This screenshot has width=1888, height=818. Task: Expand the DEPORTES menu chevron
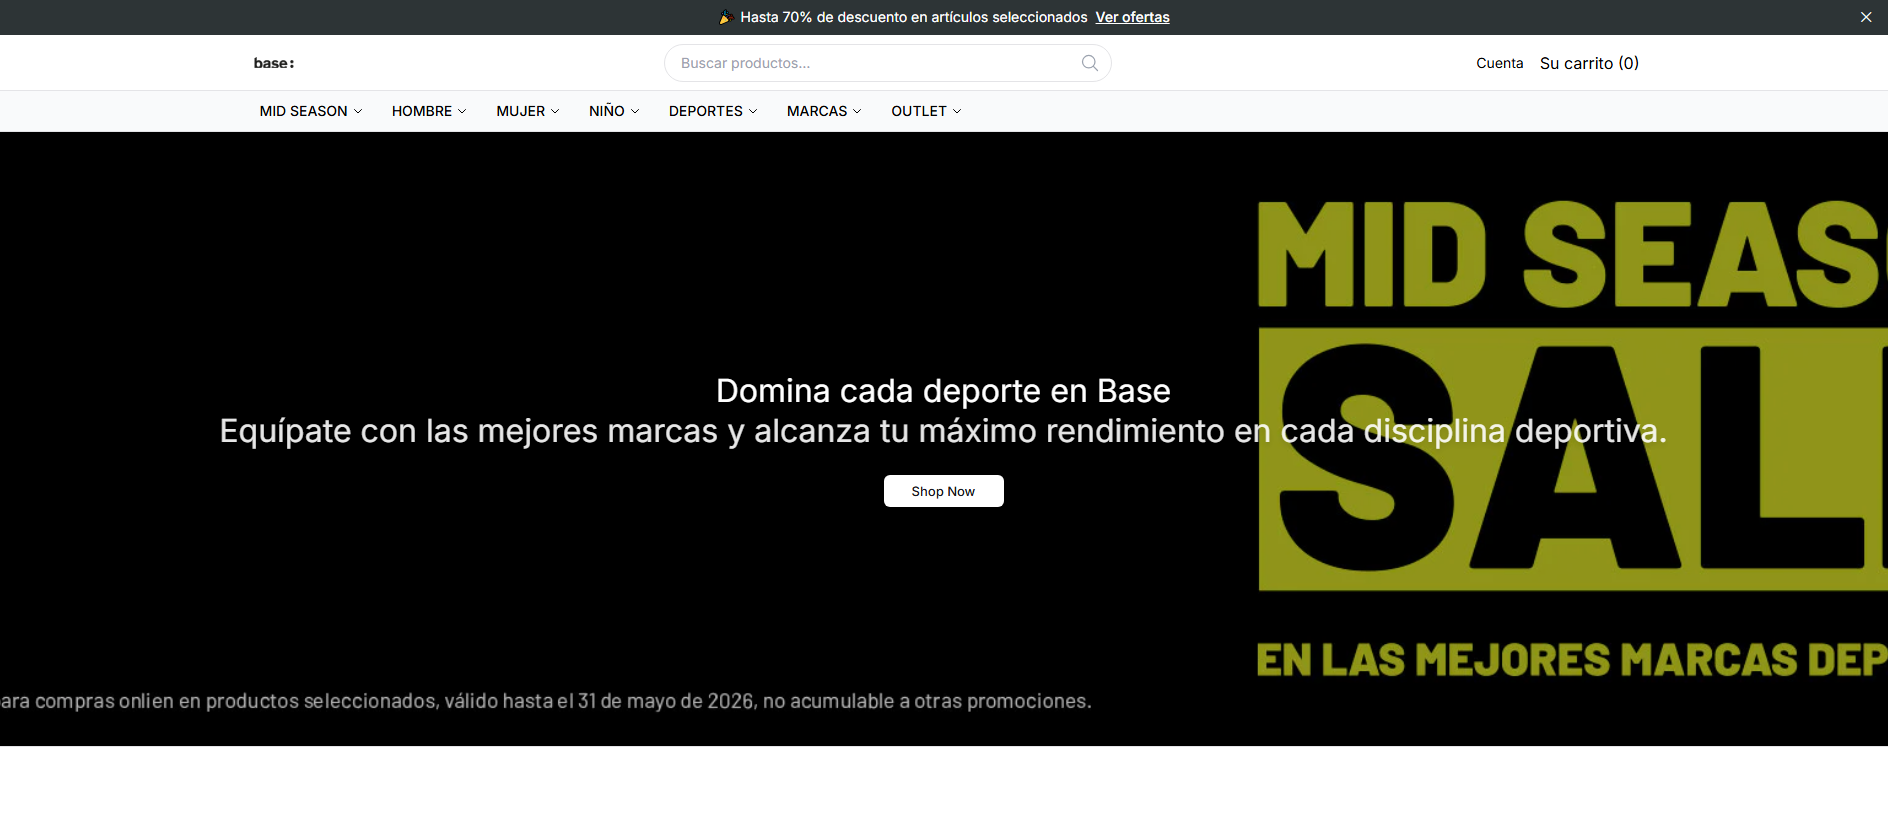[x=753, y=111]
